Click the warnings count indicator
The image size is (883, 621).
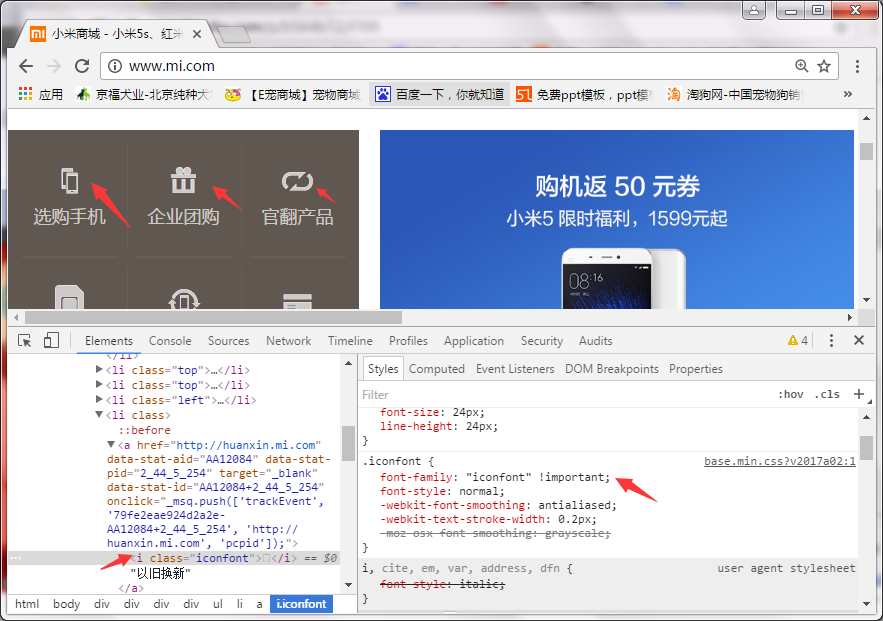tap(797, 340)
